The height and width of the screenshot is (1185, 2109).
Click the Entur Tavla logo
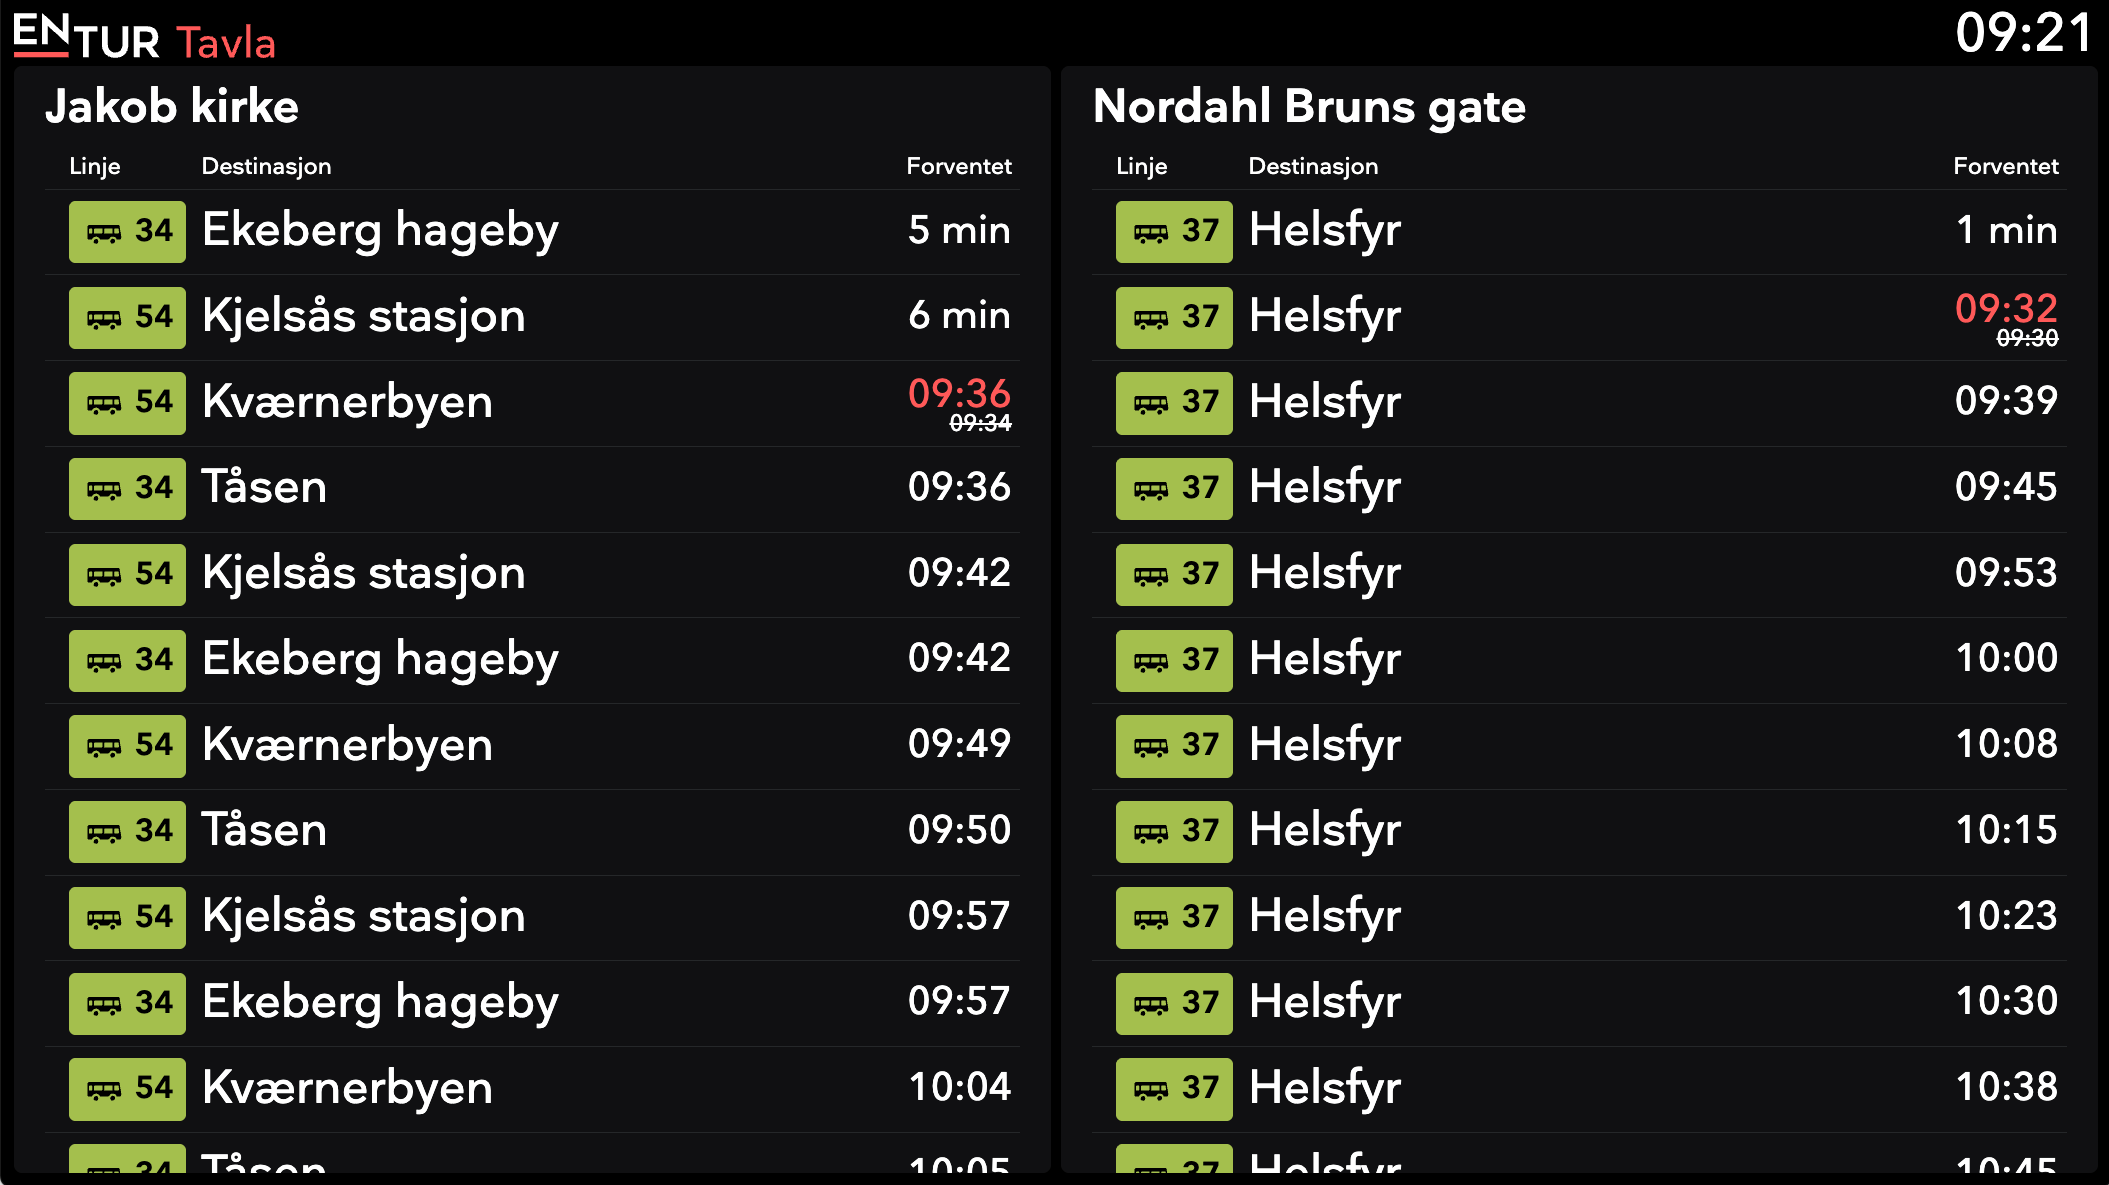pyautogui.click(x=145, y=37)
